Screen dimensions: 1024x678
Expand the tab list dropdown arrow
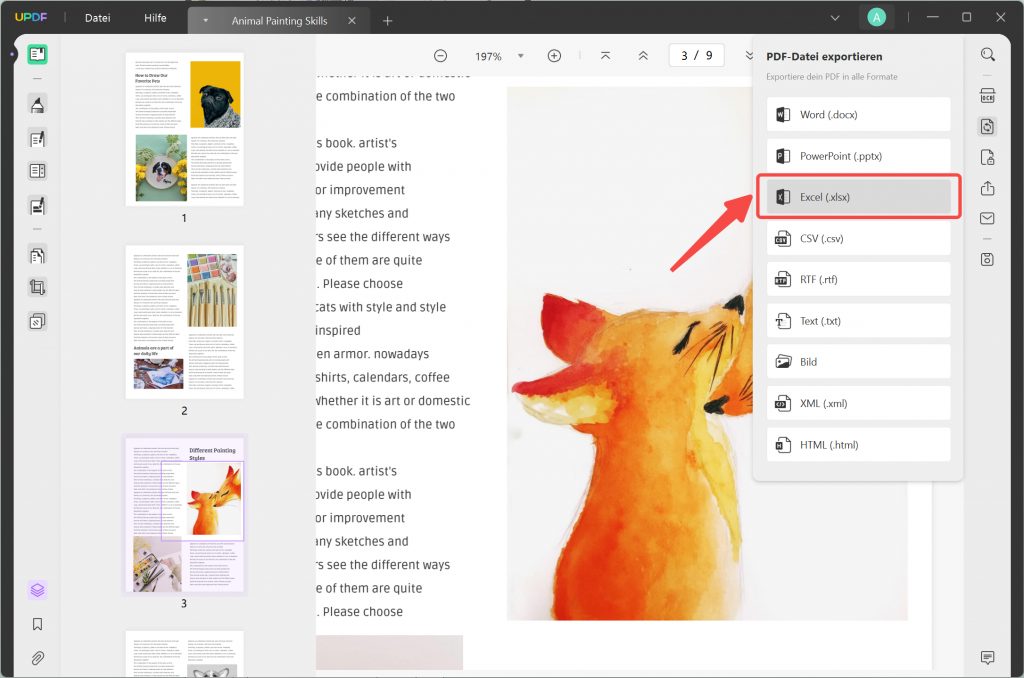[206, 21]
